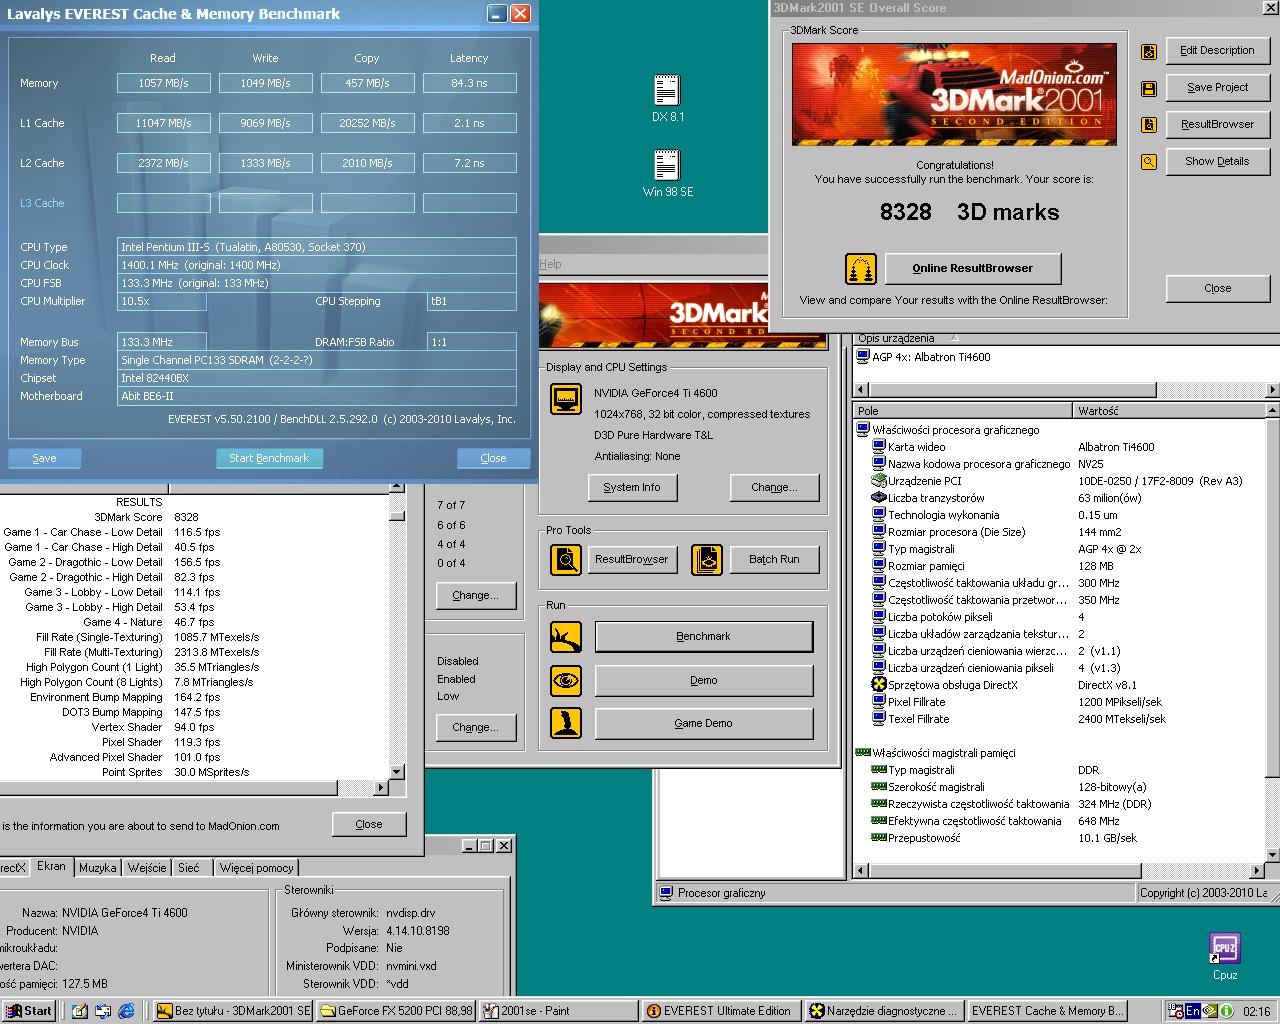Click Change... in Display and CPU Settings
The width and height of the screenshot is (1280, 1024).
(775, 487)
